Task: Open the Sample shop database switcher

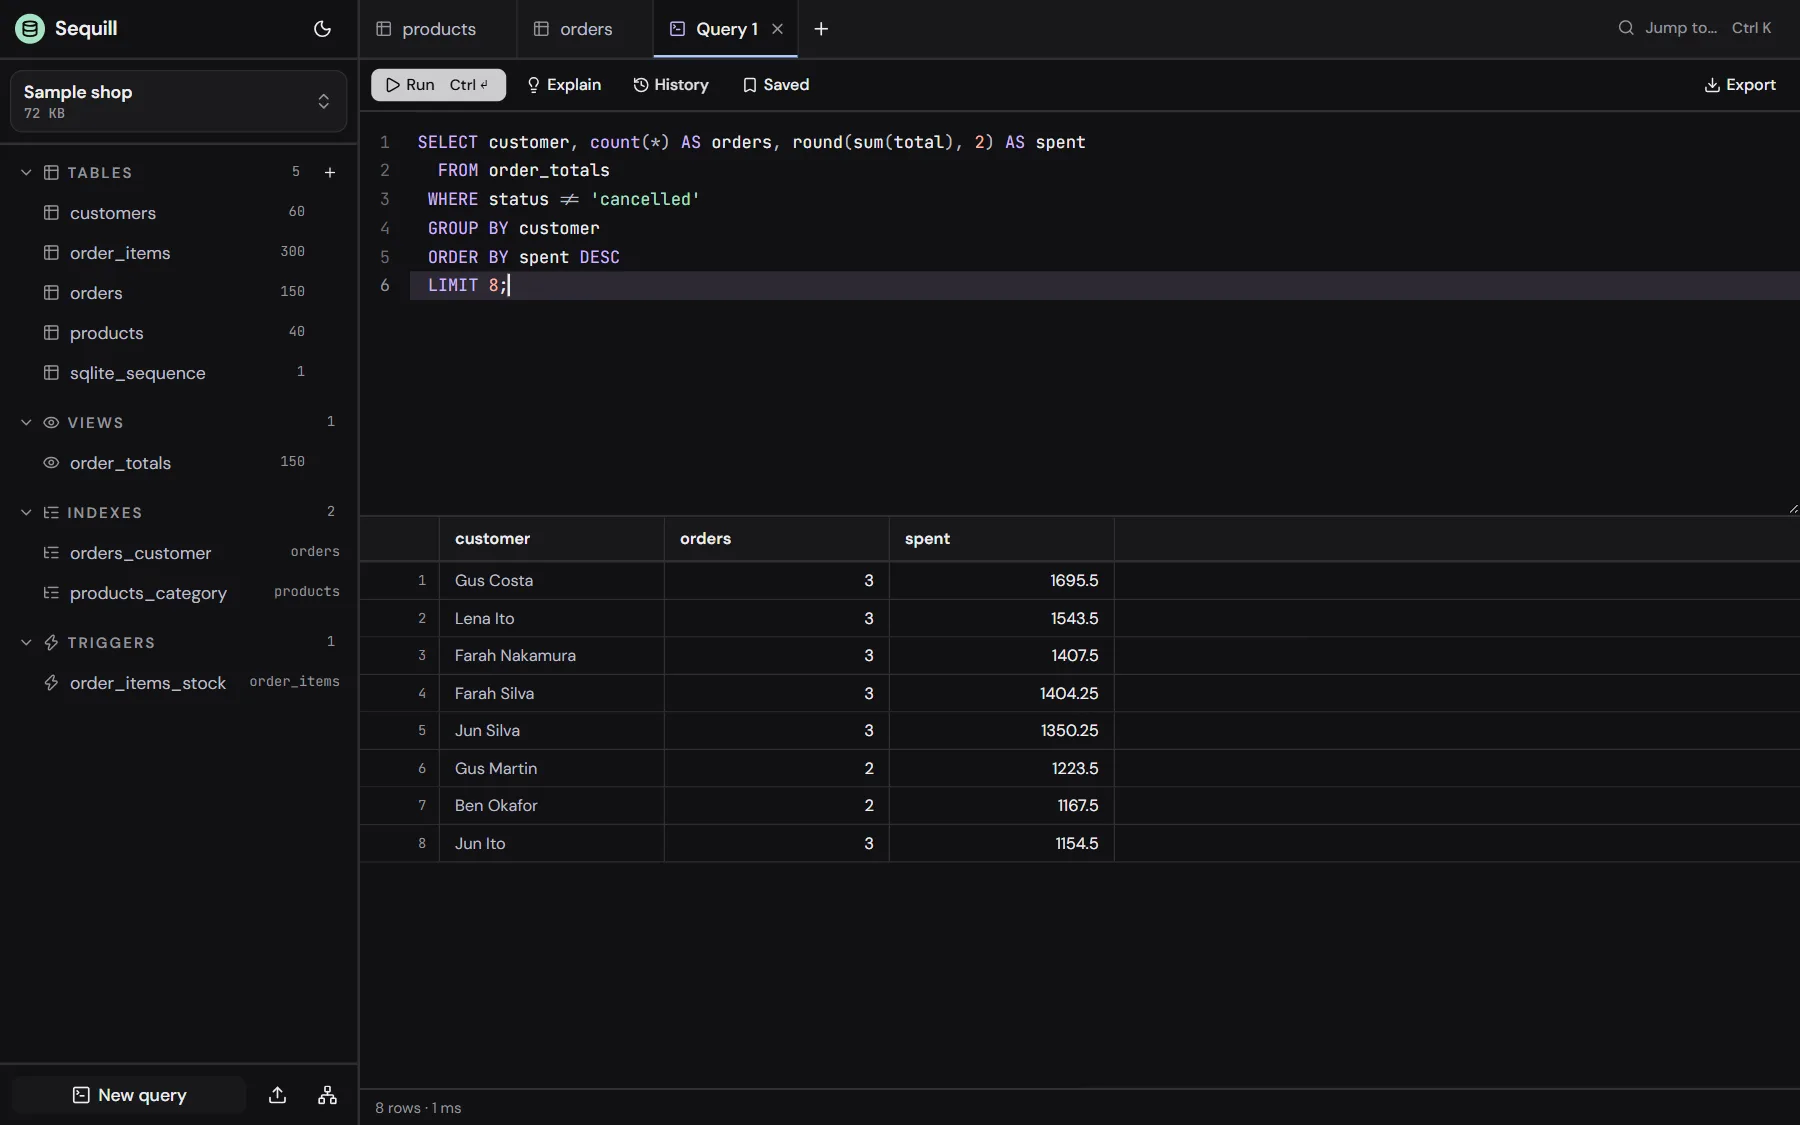Action: pyautogui.click(x=178, y=101)
